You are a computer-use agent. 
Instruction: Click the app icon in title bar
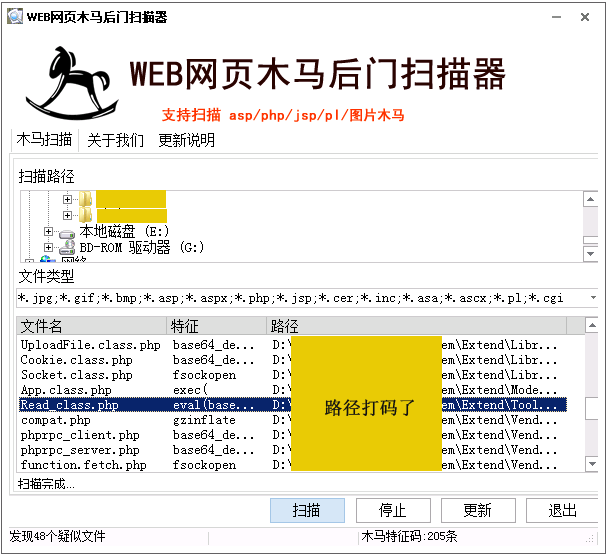(x=15, y=16)
